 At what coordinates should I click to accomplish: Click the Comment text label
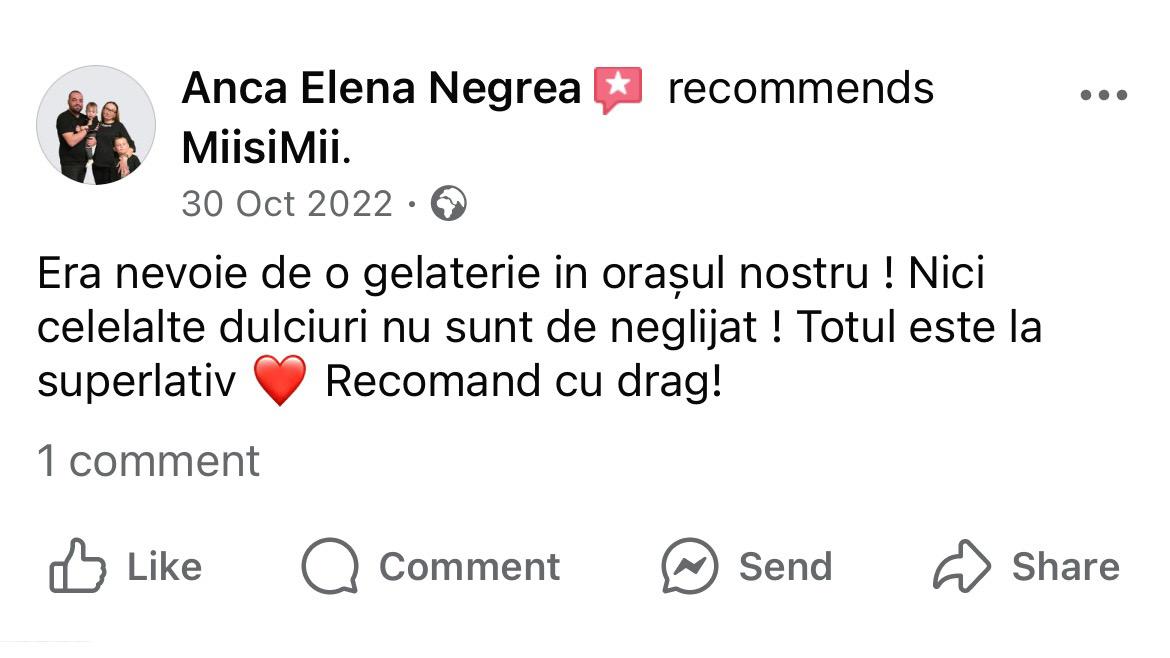pyautogui.click(x=469, y=567)
